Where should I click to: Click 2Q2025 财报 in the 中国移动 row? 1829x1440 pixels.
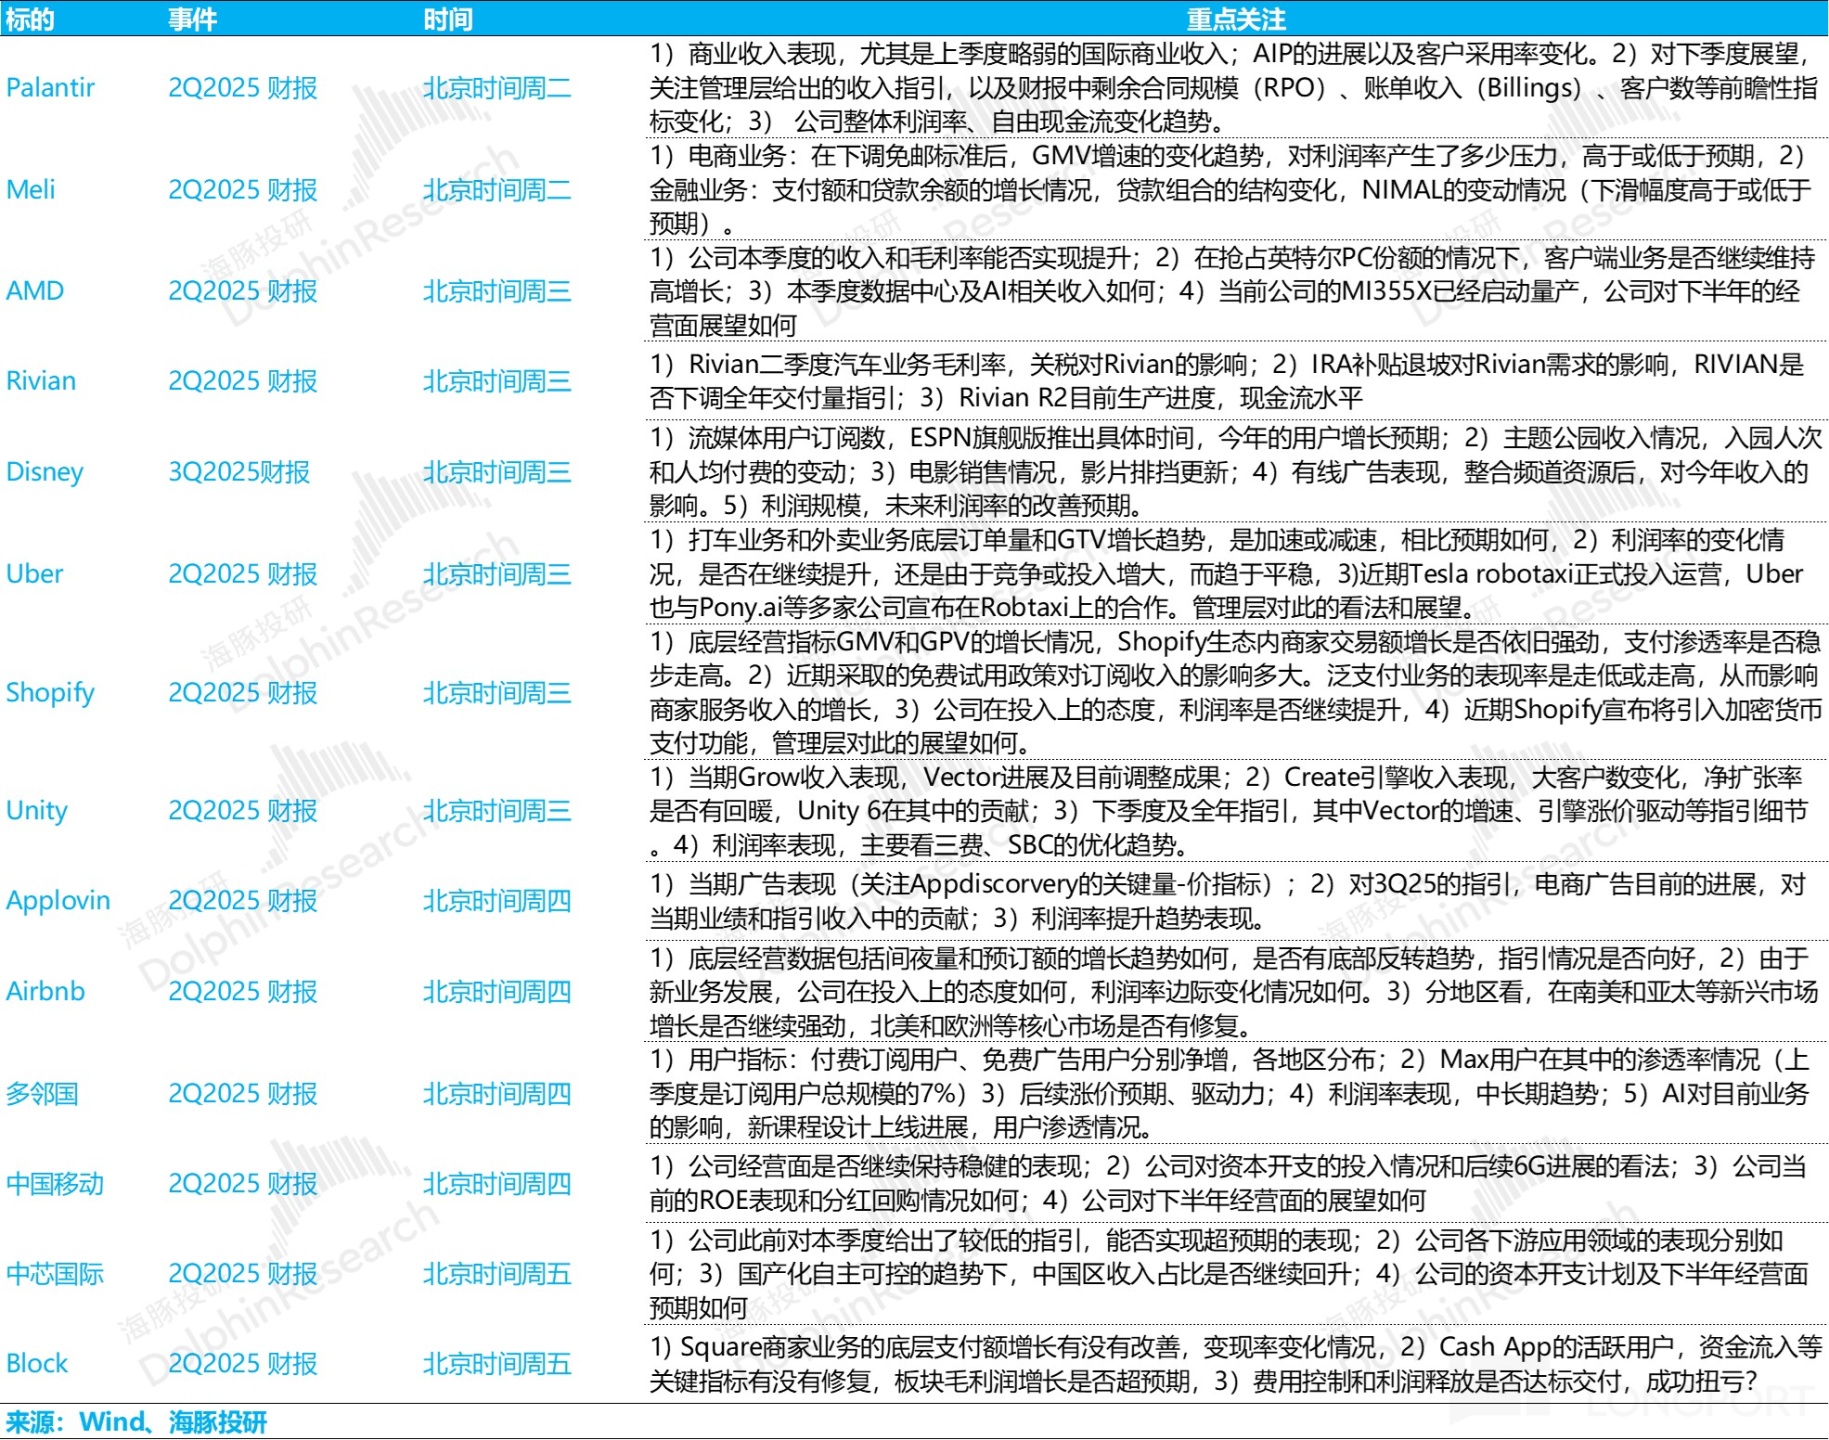pyautogui.click(x=243, y=1184)
